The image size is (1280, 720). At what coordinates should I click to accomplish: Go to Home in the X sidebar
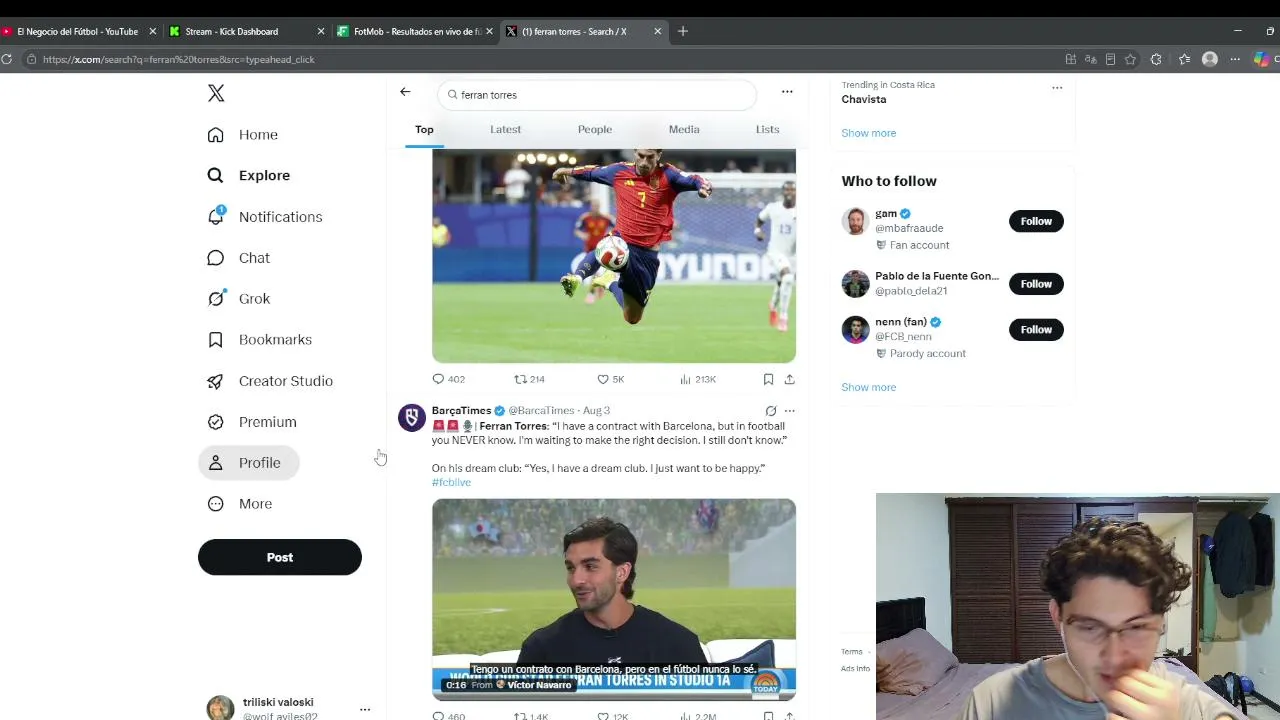(242, 135)
